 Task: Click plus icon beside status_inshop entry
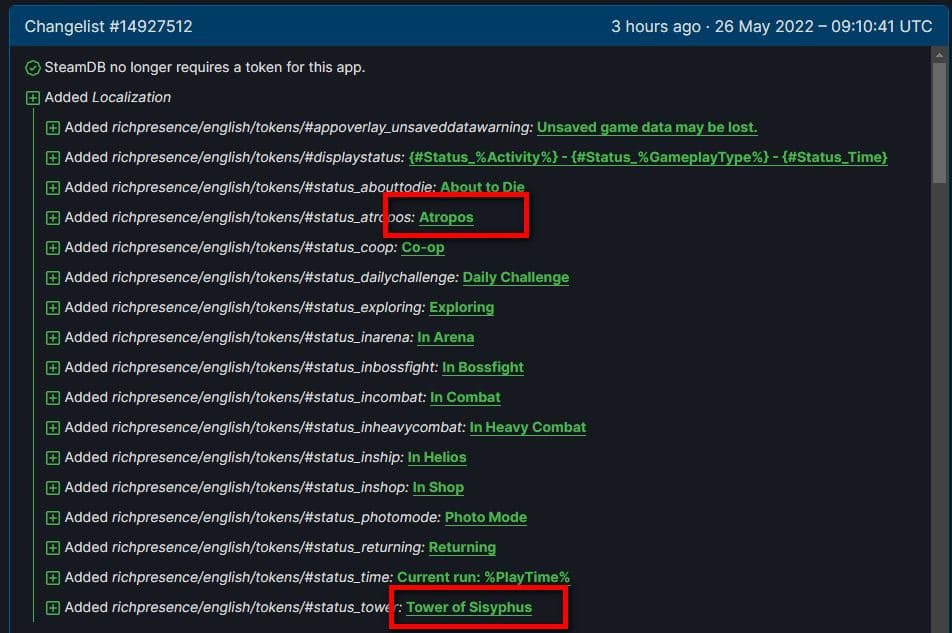click(x=53, y=489)
